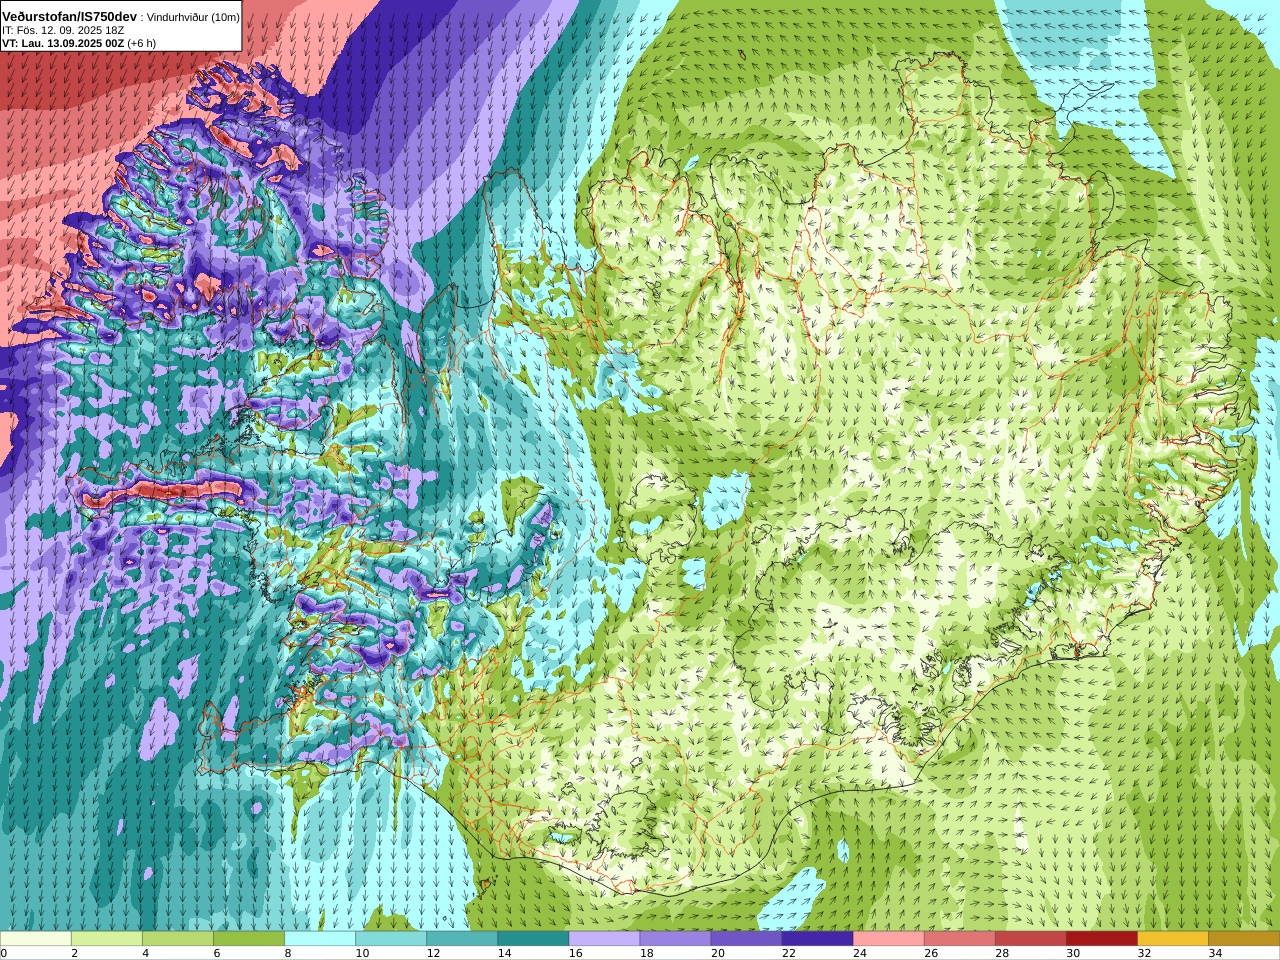Select the yellow-green 2–4 legend swatch

pos(107,939)
